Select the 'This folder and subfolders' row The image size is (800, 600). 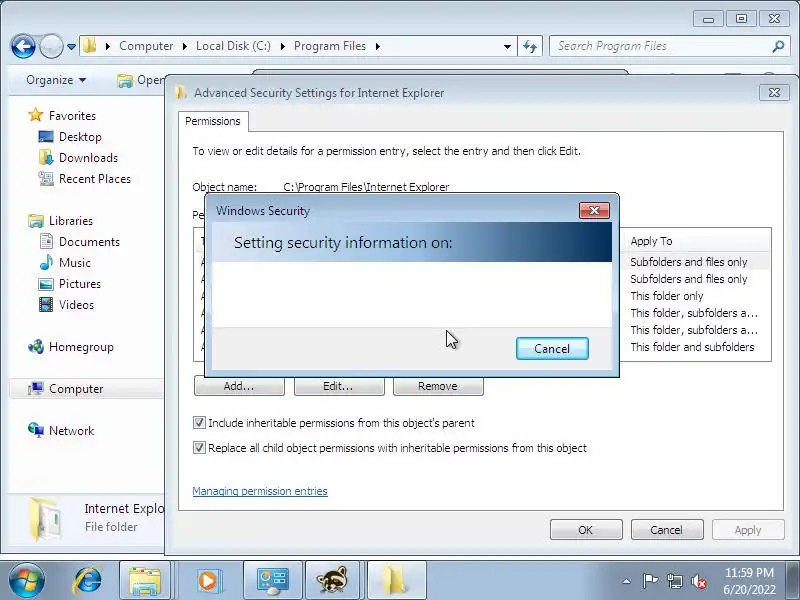tap(692, 347)
